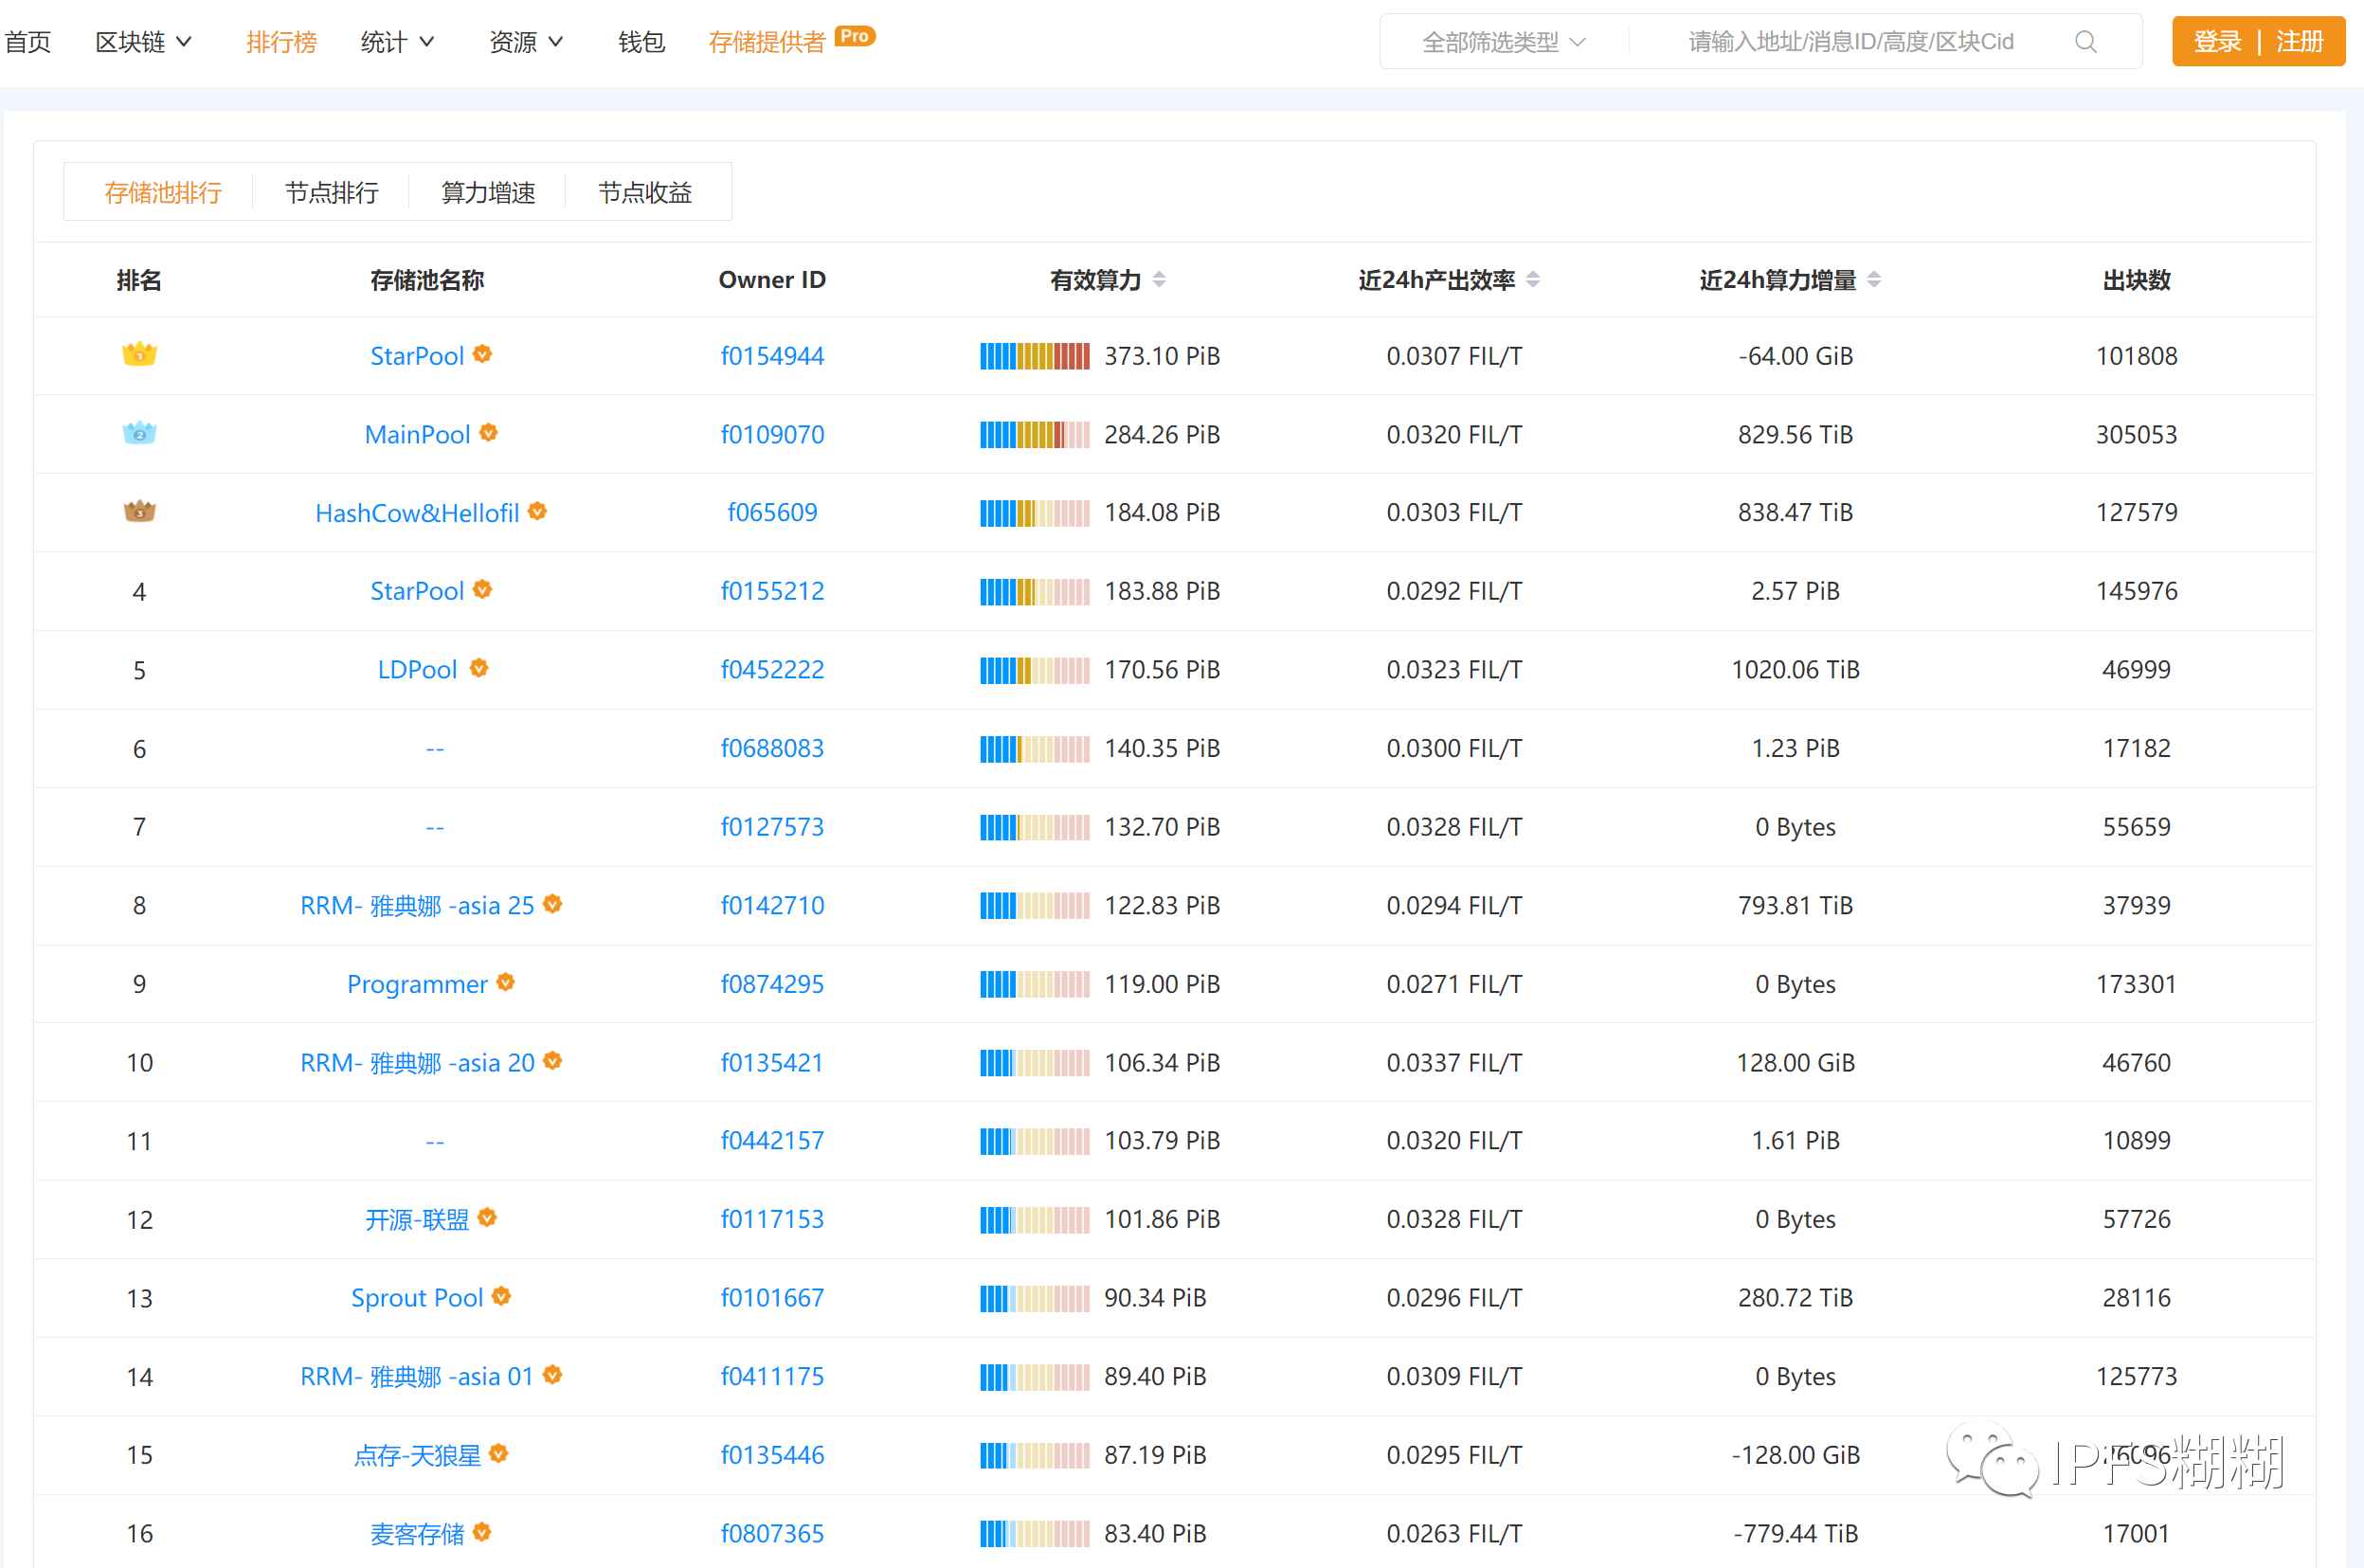
Task: Click verified badge next to HashCow&Hellofil
Action: coord(537,511)
